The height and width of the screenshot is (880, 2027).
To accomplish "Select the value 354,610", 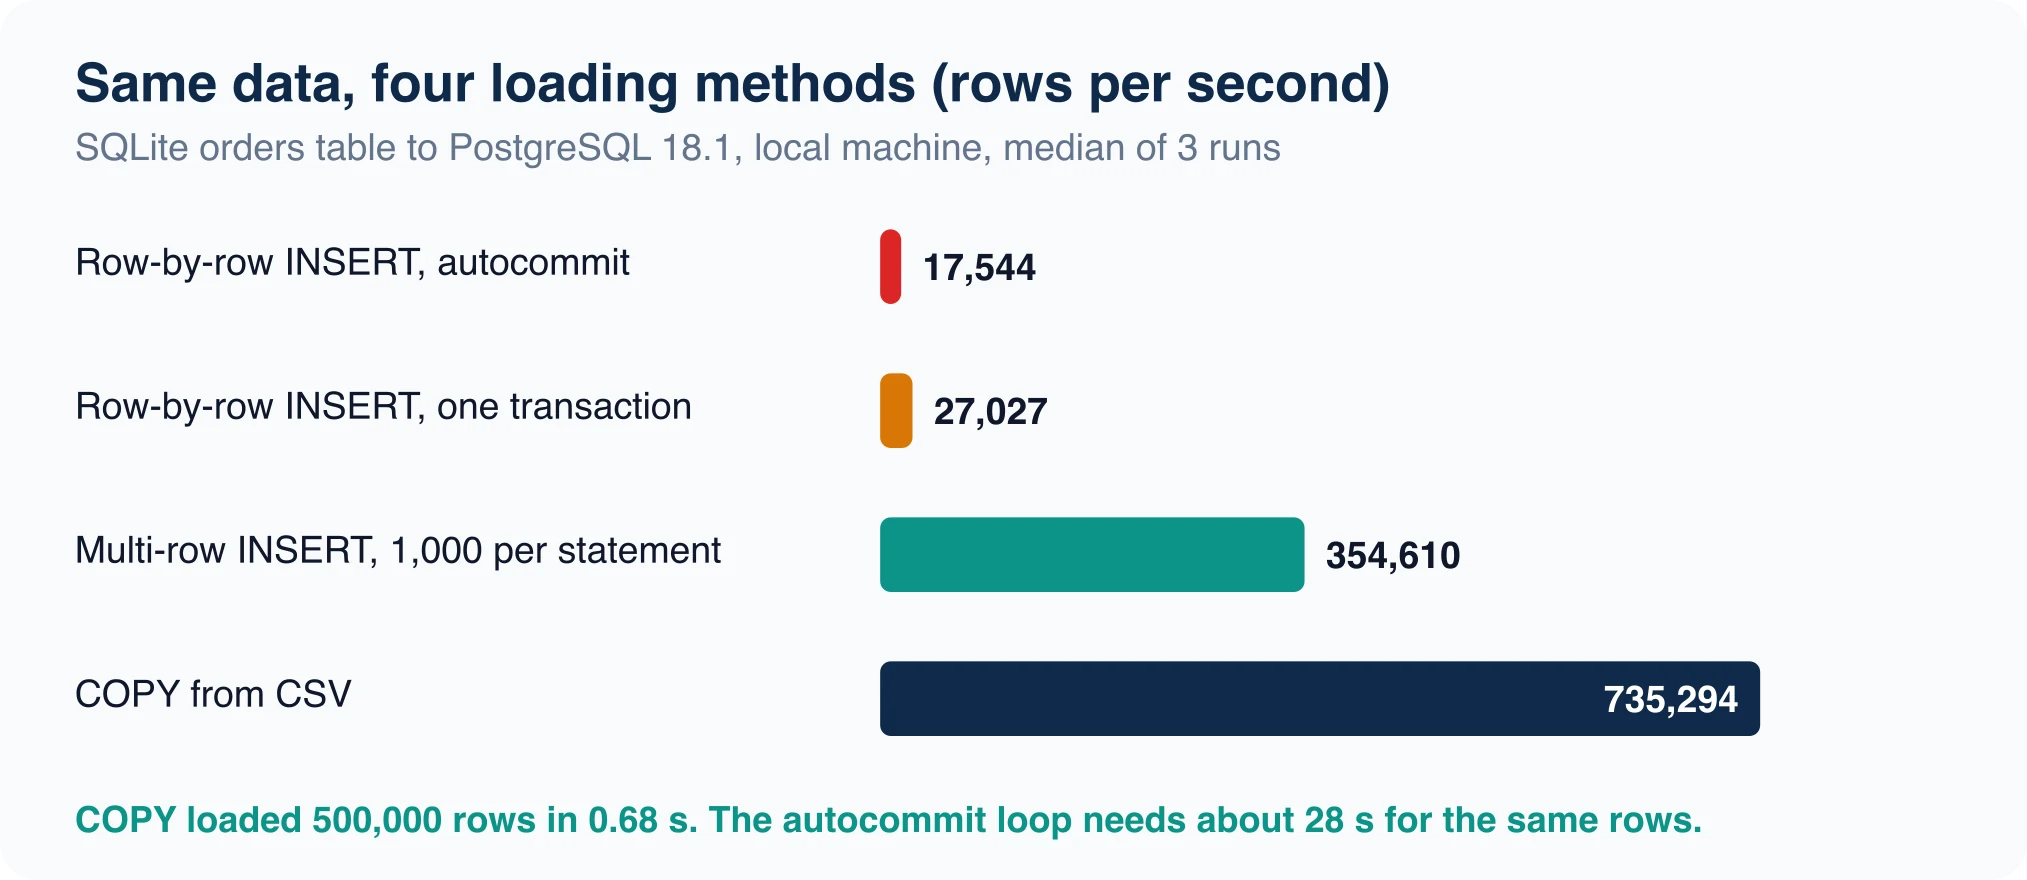I will click(x=1393, y=556).
